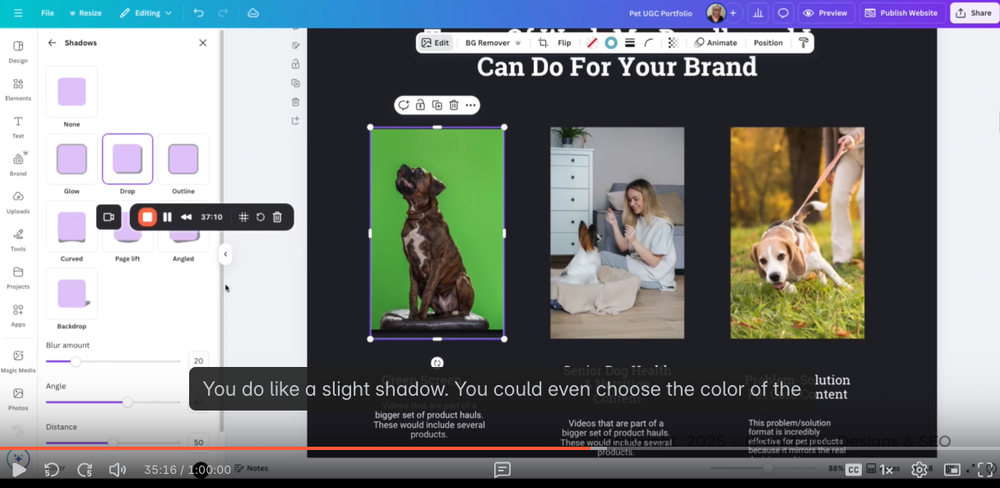
Task: Open the Text sidebar tab
Action: 18,127
